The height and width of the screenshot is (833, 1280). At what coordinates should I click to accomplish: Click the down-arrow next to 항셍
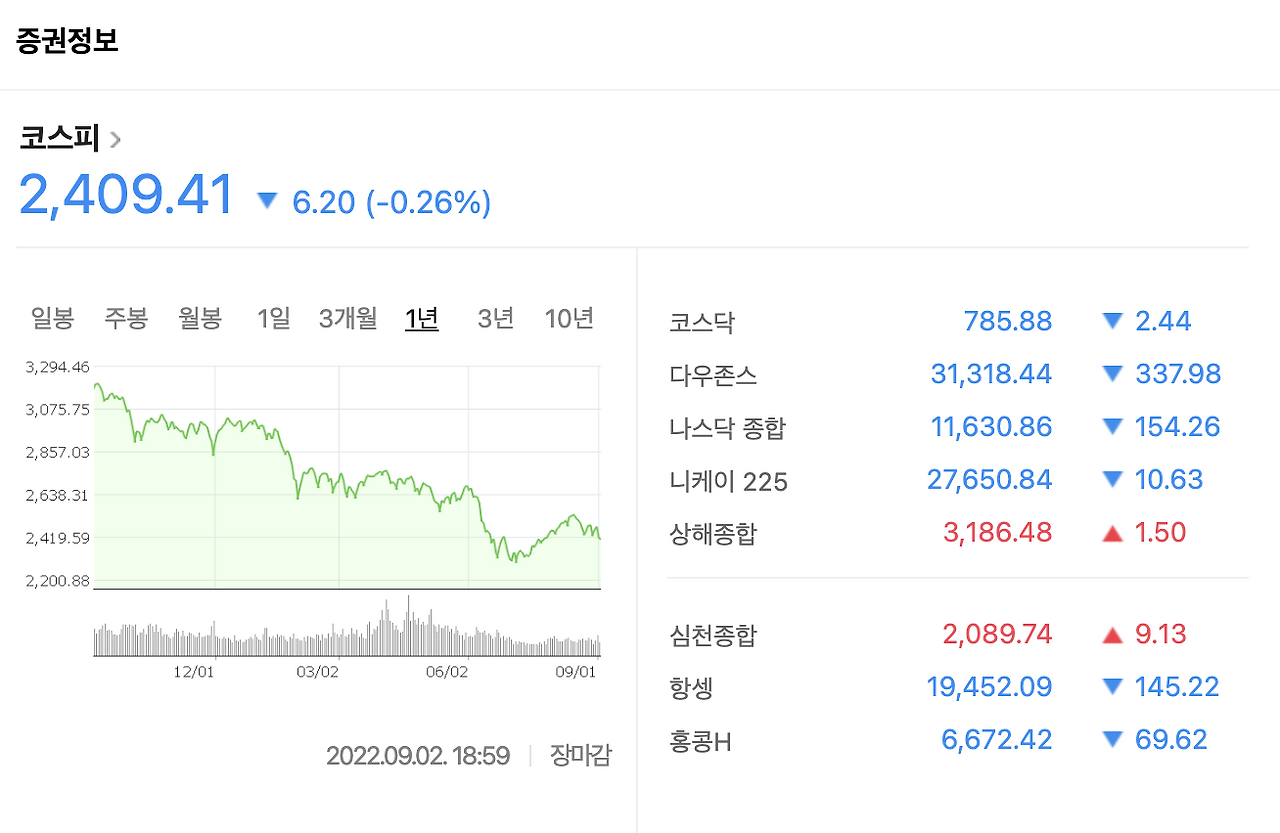[1112, 686]
